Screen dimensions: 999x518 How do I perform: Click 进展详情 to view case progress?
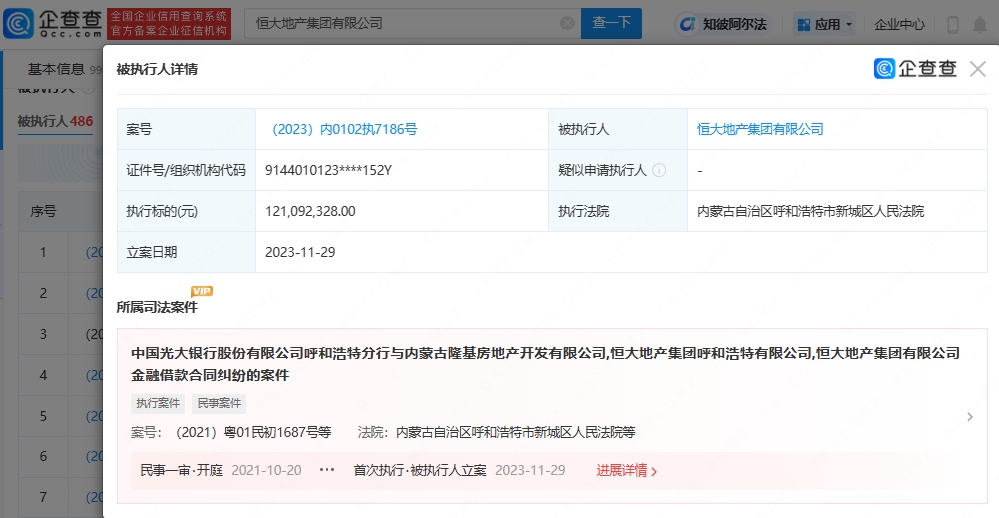coord(626,470)
